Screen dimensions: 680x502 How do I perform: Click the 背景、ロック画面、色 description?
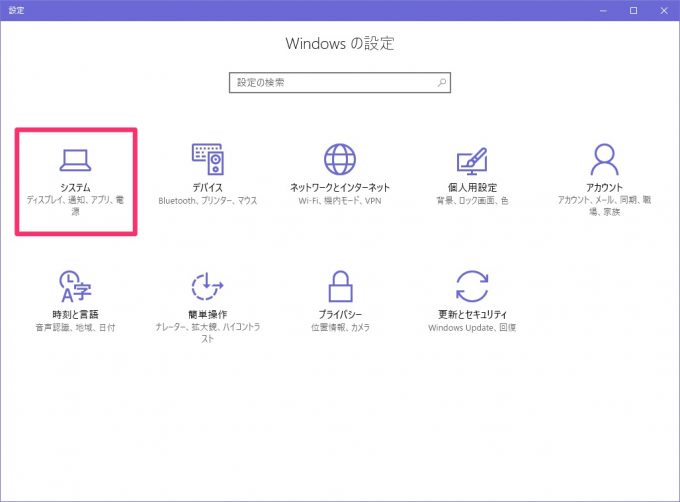[x=472, y=201]
